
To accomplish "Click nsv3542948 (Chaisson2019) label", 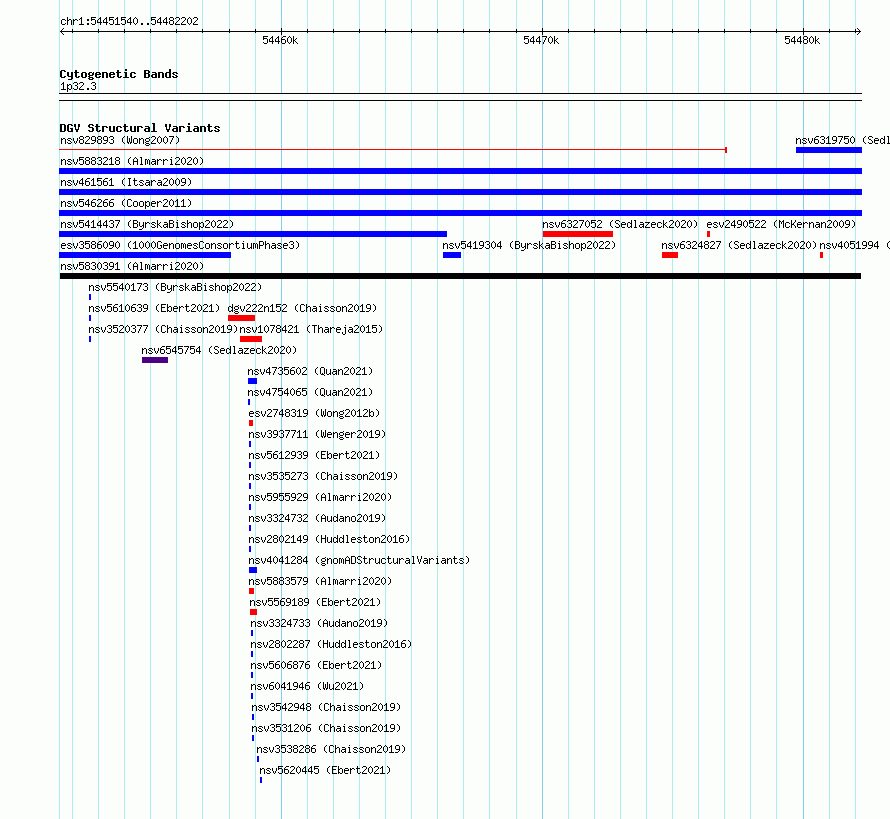I will [x=326, y=707].
